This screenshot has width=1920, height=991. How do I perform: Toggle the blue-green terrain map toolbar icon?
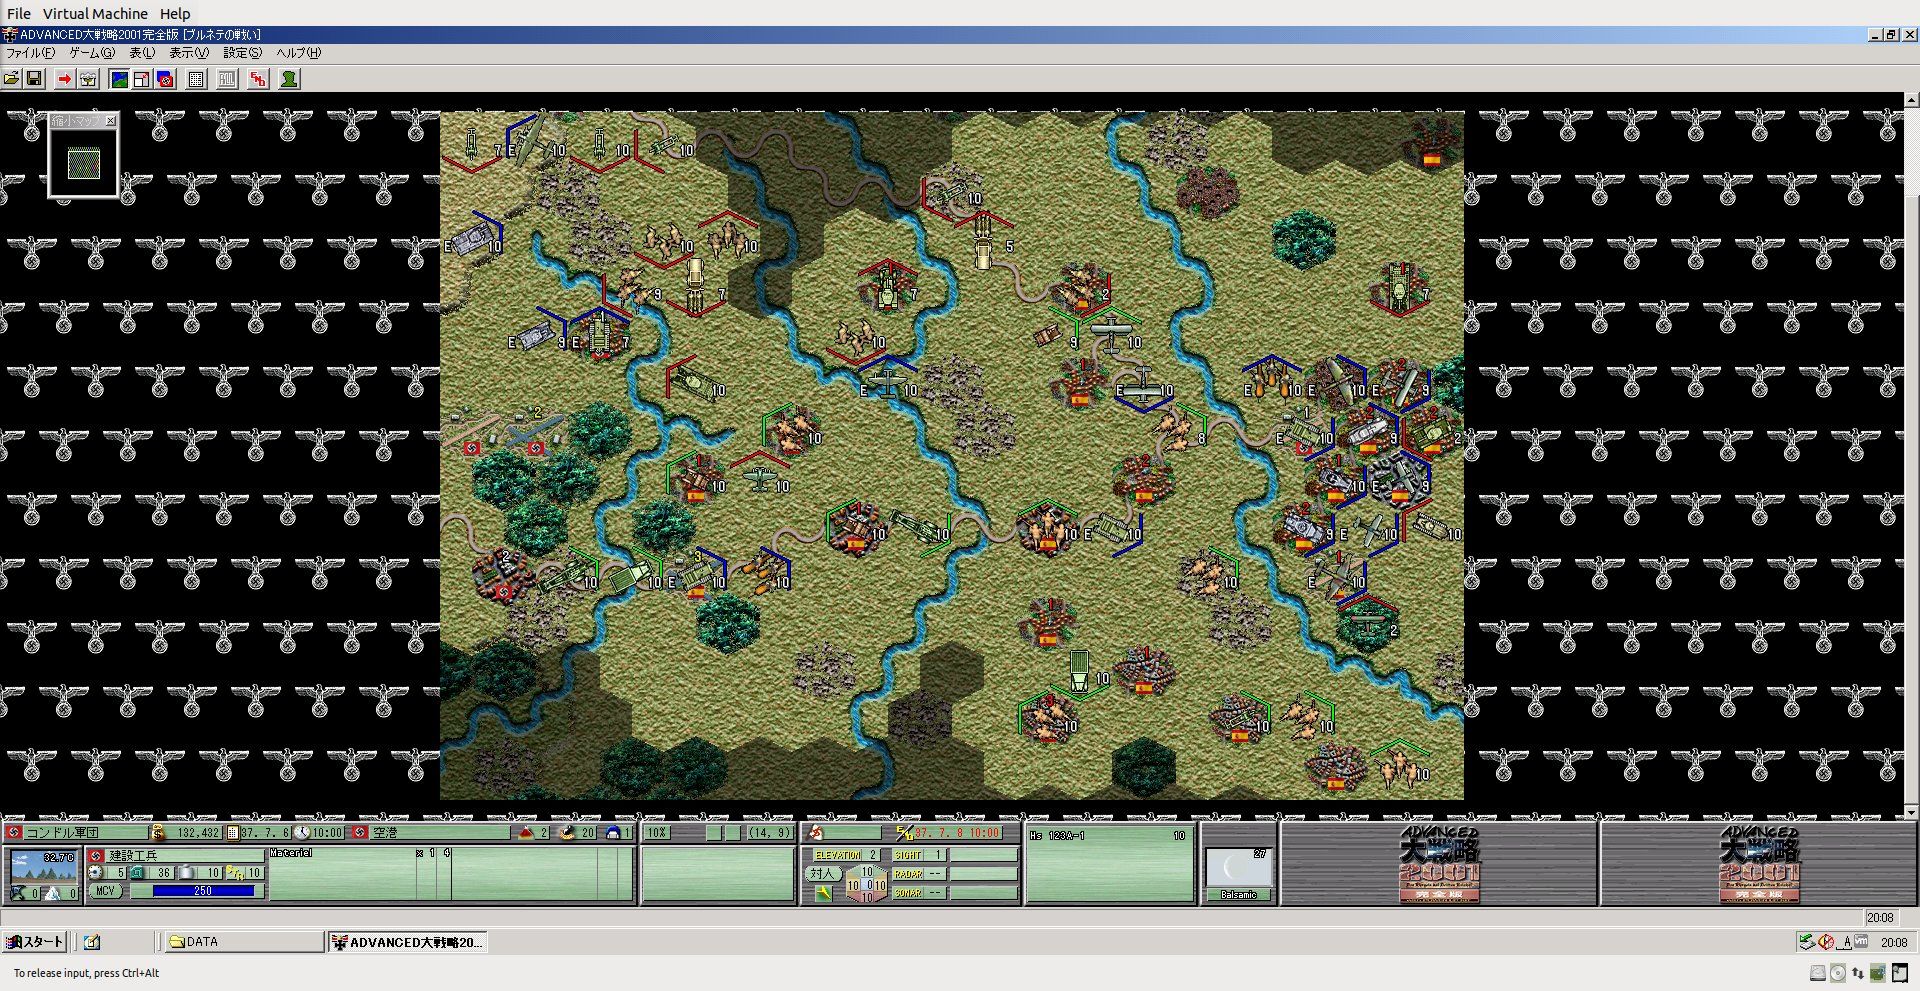click(x=119, y=79)
